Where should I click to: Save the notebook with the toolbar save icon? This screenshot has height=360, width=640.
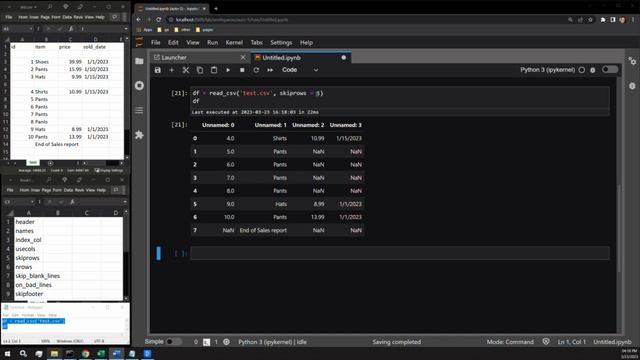click(158, 70)
